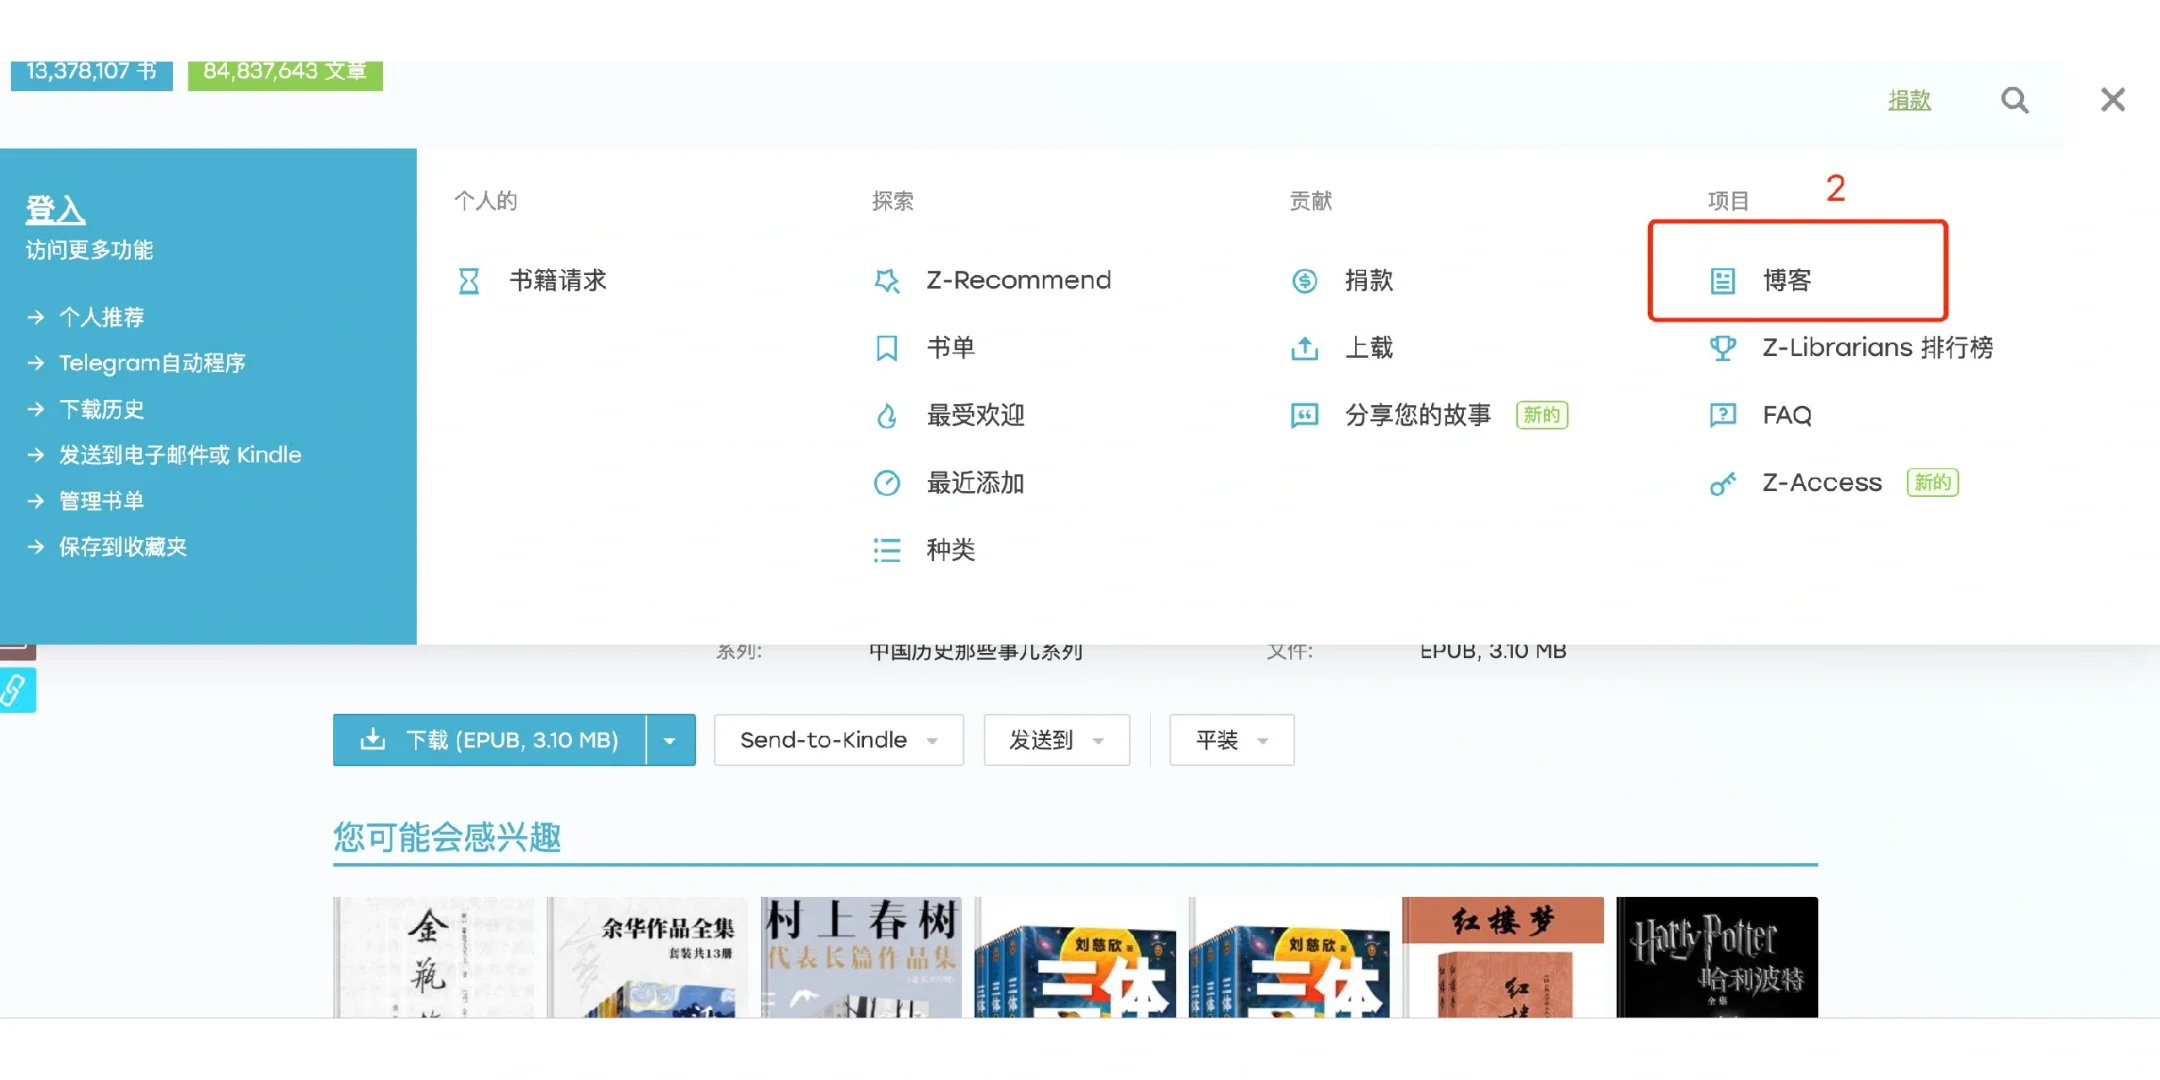The width and height of the screenshot is (2160, 1080).
Task: Open the Send-to-Kindle dropdown
Action: pos(838,740)
